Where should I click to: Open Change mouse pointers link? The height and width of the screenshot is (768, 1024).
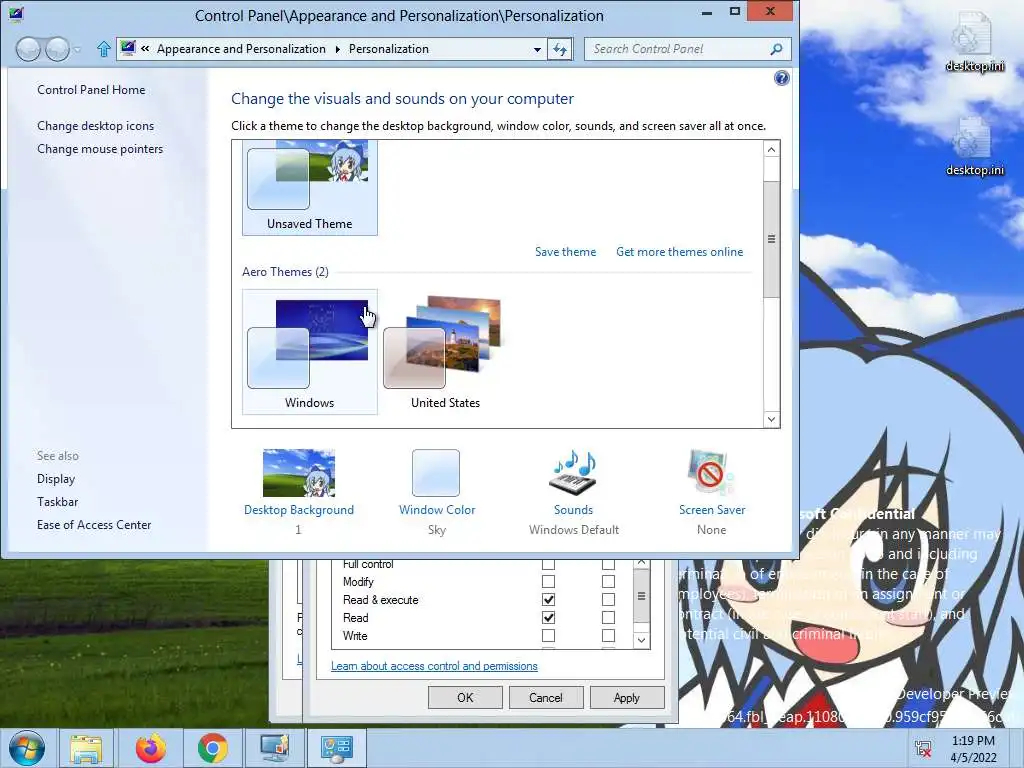tap(100, 149)
